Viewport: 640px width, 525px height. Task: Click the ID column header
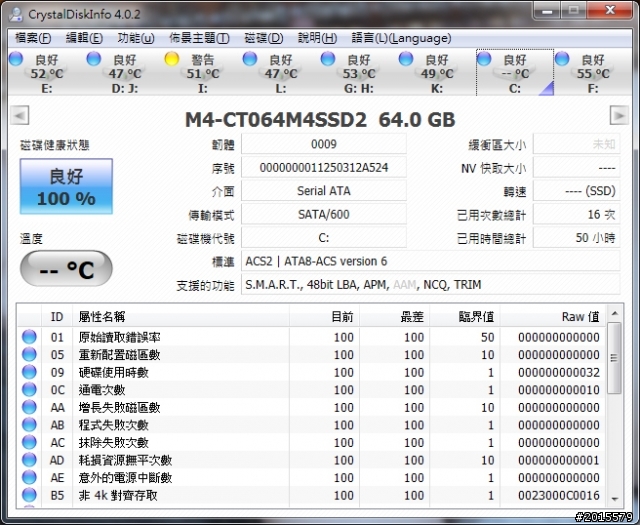pos(57,316)
